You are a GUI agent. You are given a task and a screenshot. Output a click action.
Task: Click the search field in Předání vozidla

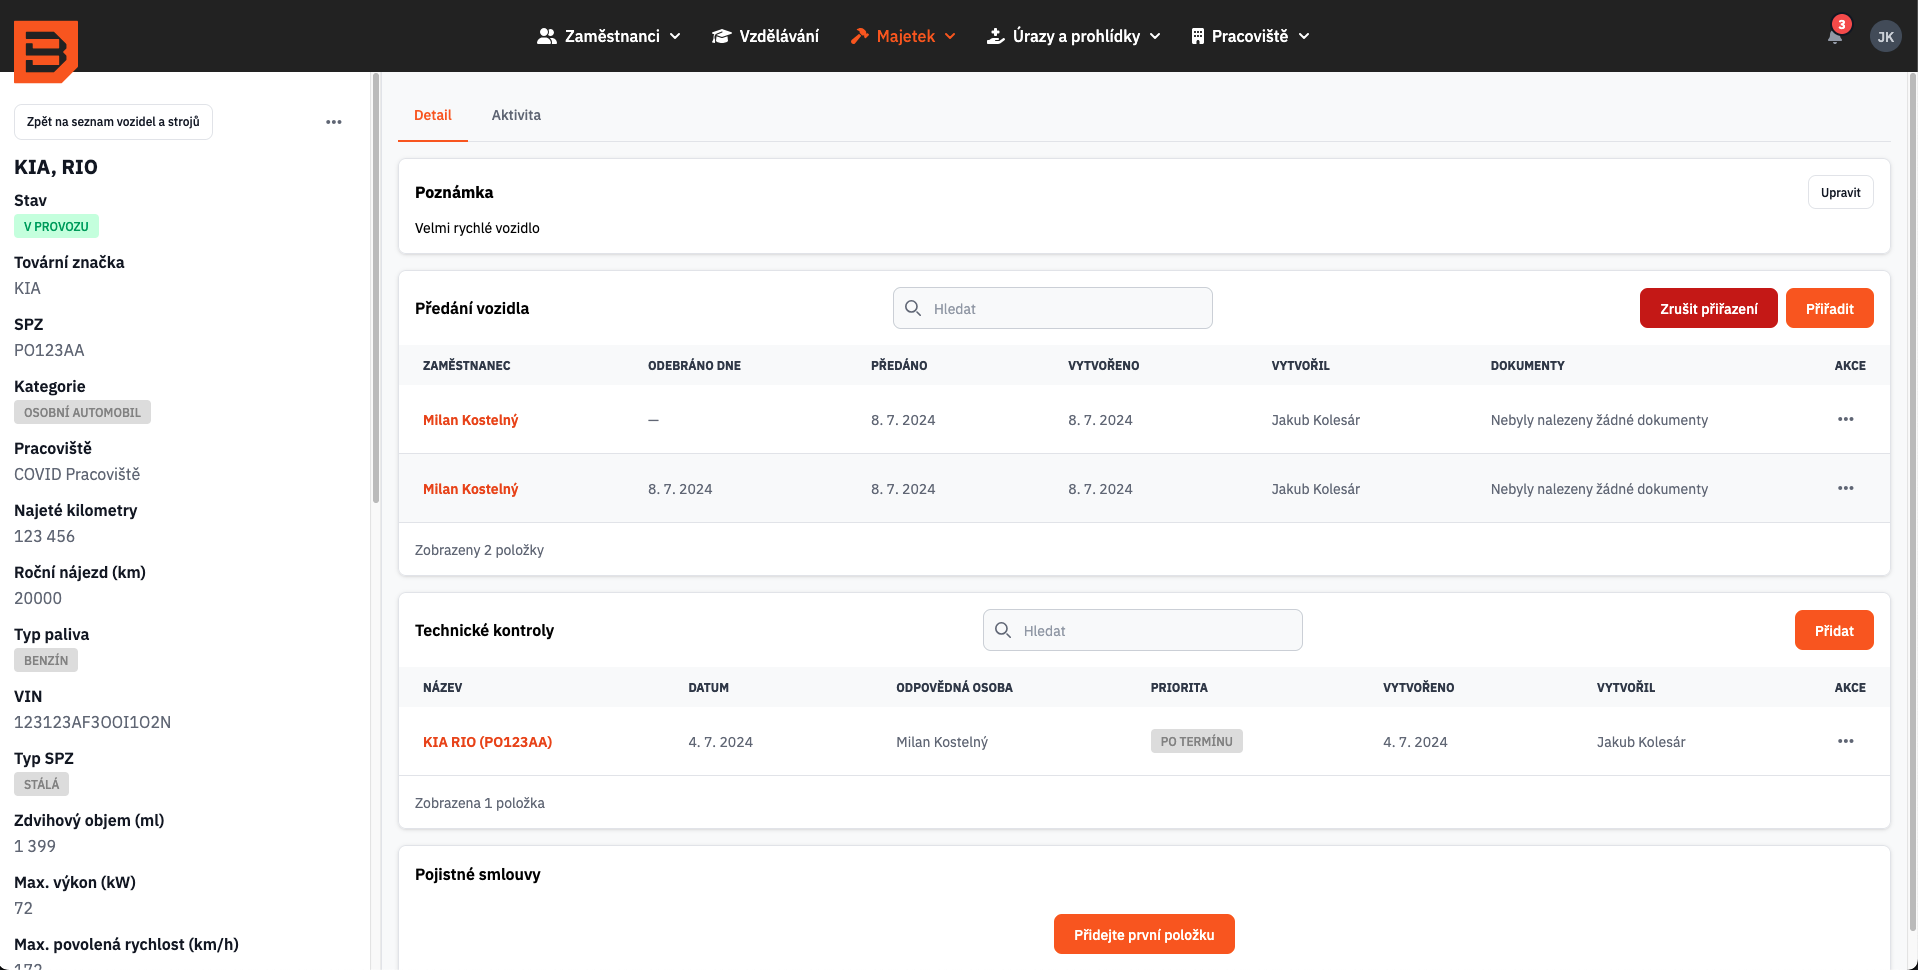[1053, 309]
